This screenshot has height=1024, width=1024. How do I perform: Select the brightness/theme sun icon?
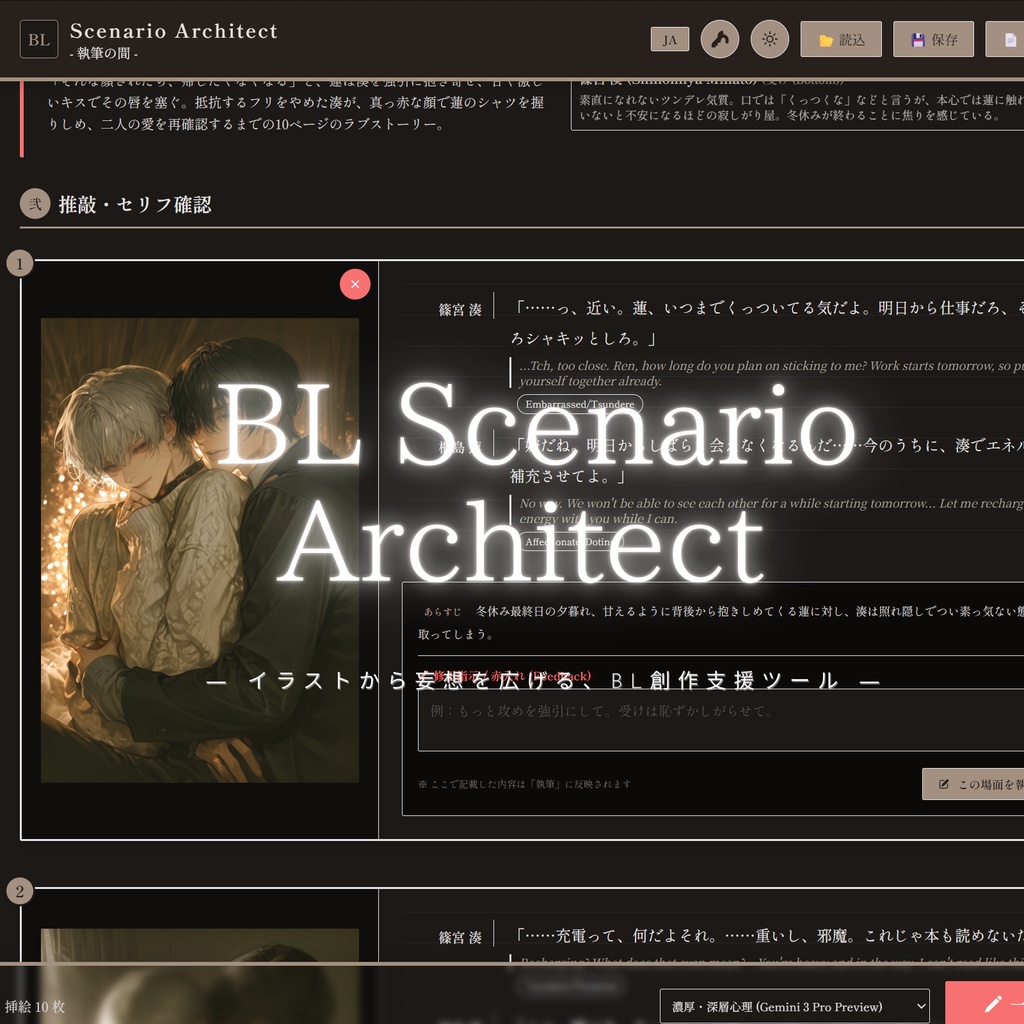[x=770, y=39]
